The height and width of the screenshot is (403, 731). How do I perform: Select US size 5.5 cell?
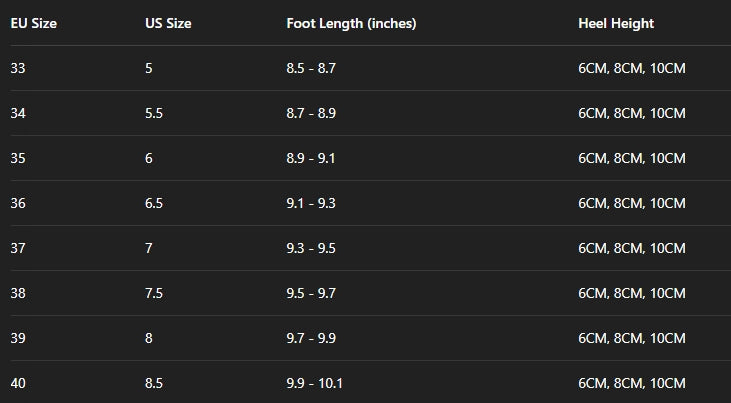click(154, 113)
